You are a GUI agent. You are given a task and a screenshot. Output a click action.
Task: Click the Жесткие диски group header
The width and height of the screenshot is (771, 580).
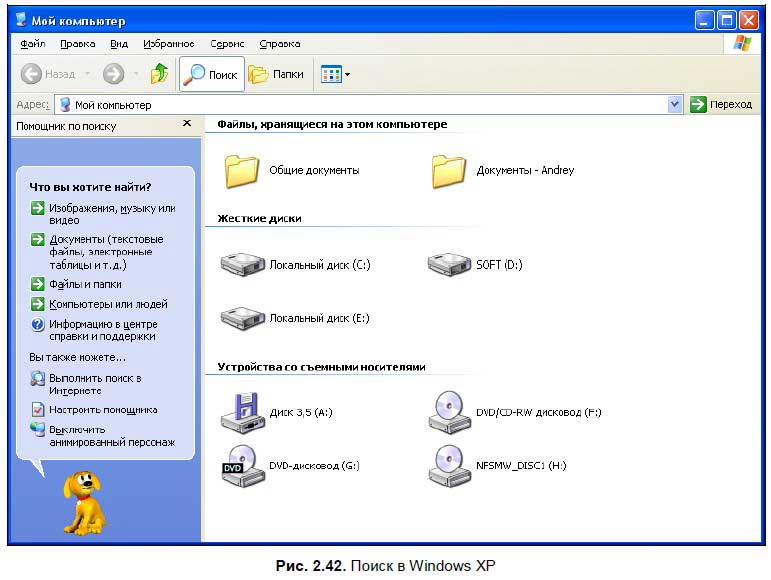pyautogui.click(x=260, y=218)
